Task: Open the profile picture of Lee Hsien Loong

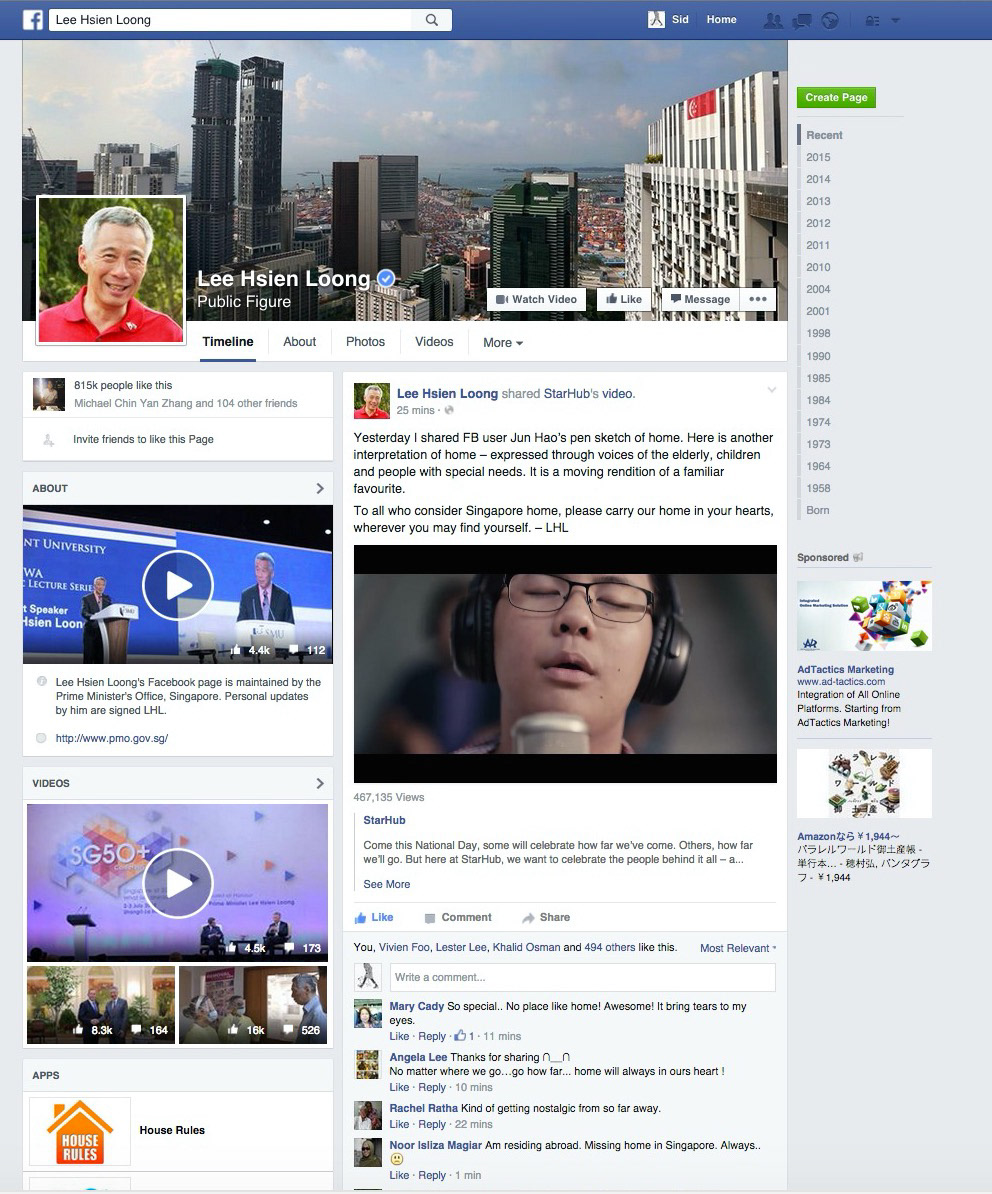Action: pyautogui.click(x=111, y=270)
